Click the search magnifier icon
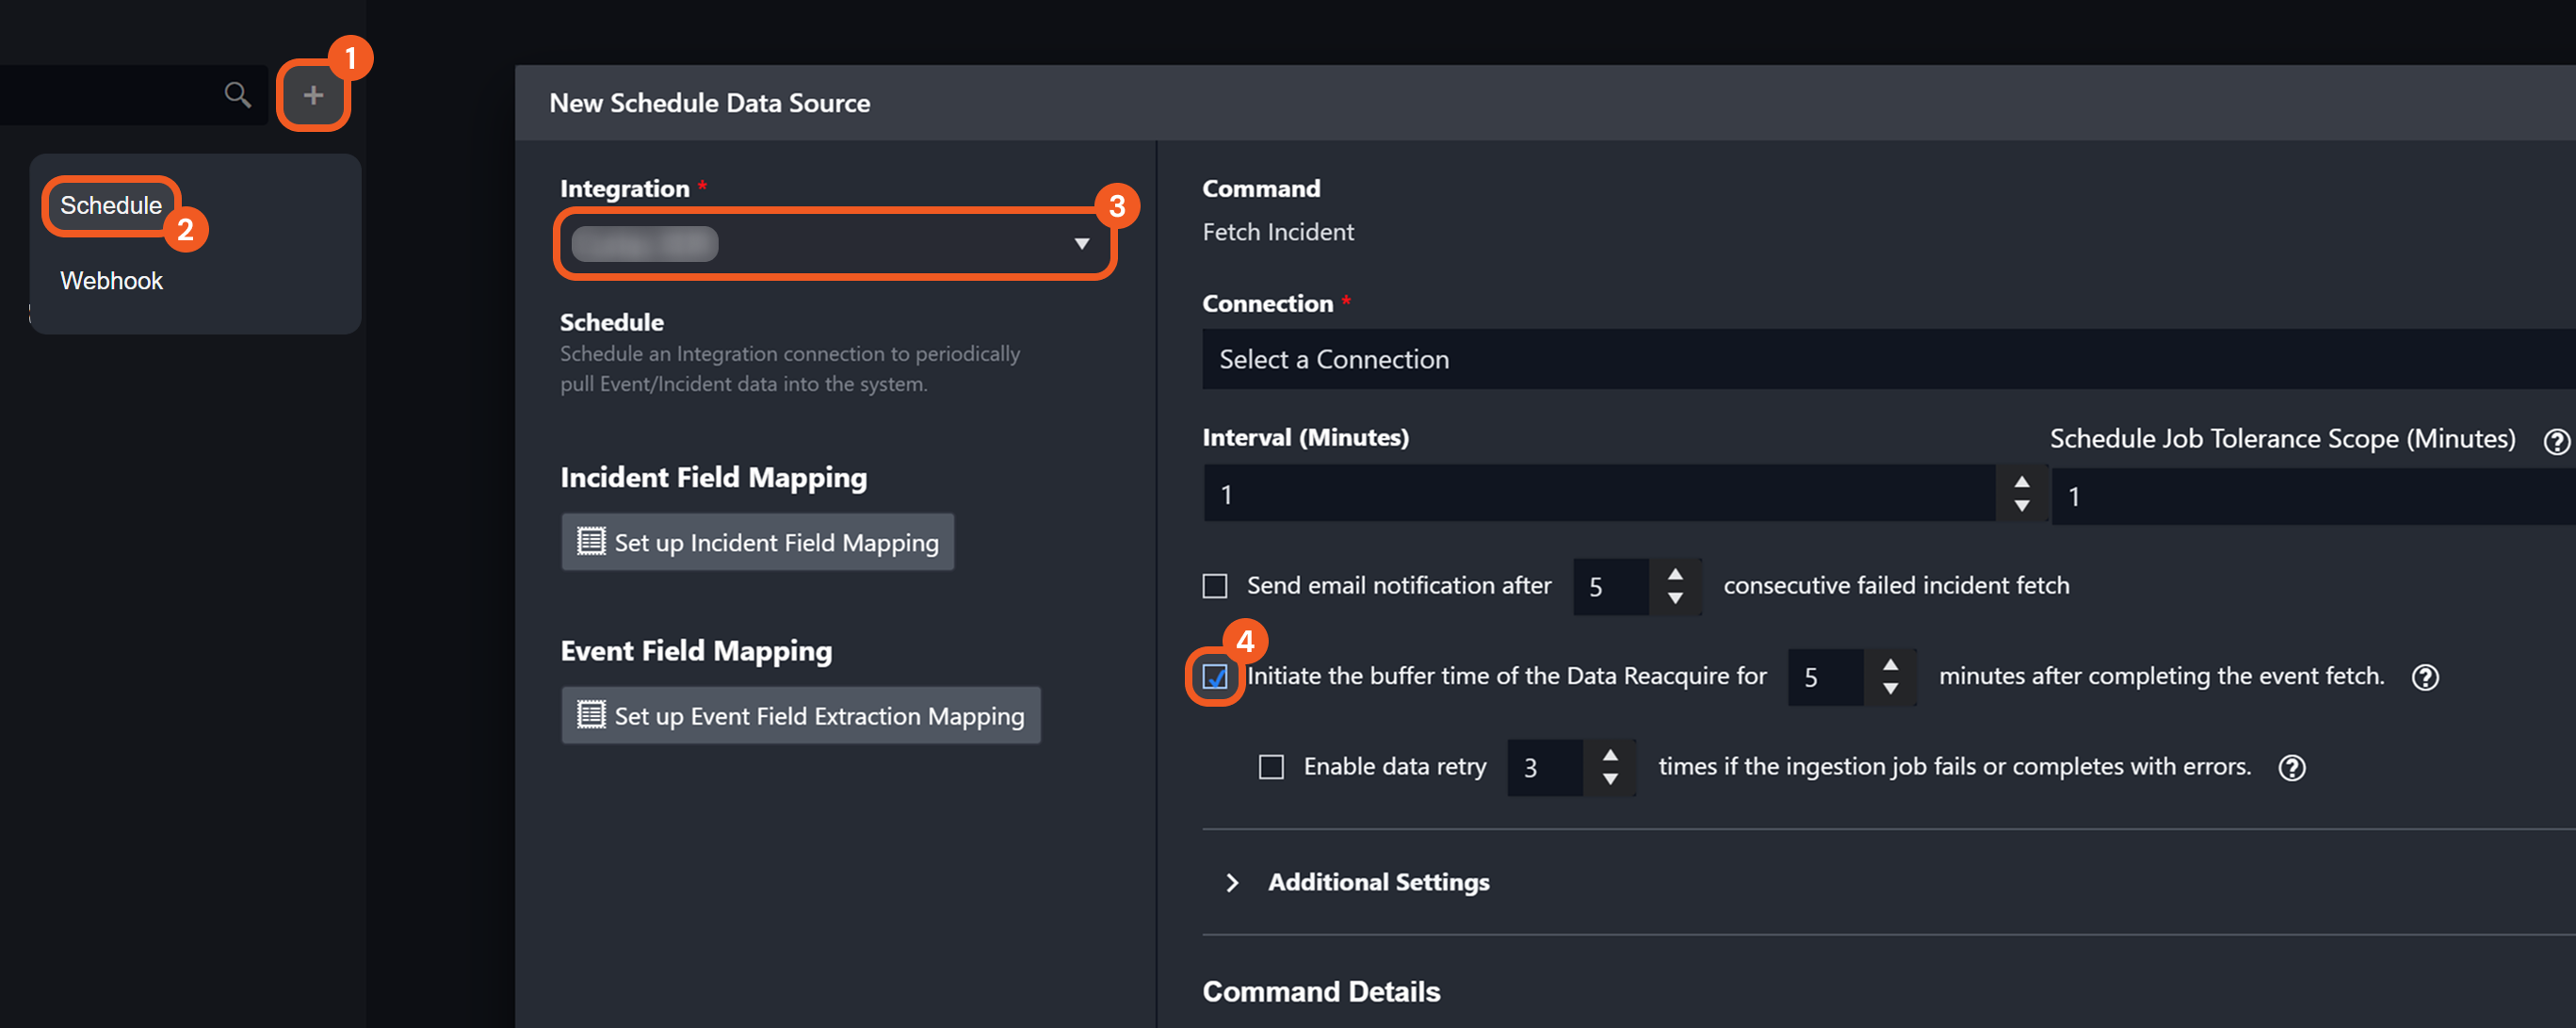This screenshot has height=1028, width=2576. tap(237, 95)
